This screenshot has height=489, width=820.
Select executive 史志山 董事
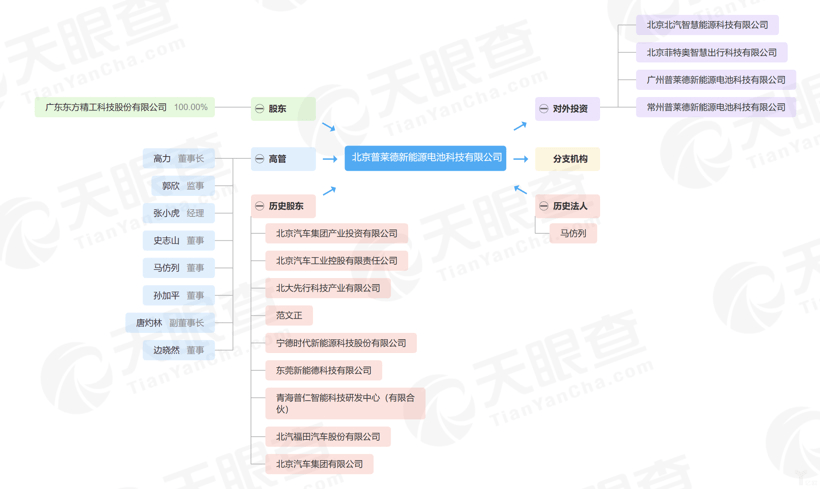[179, 241]
